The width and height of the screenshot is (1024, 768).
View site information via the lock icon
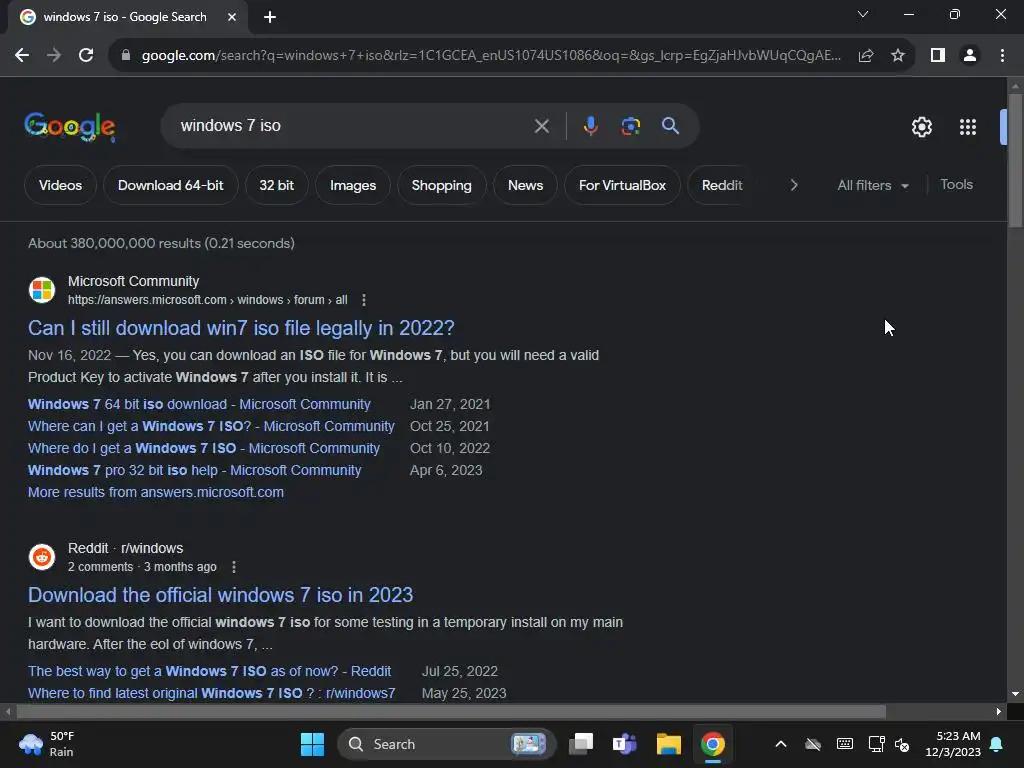coord(126,56)
